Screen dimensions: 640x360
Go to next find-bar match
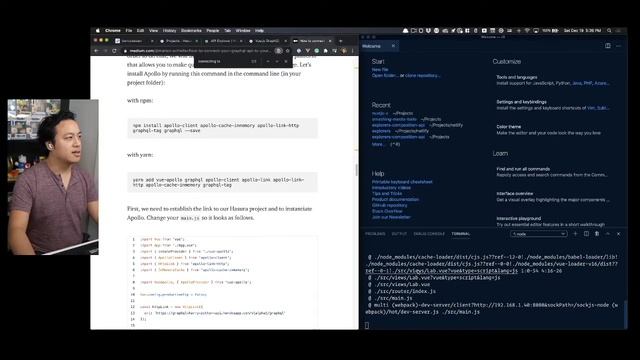click(277, 61)
